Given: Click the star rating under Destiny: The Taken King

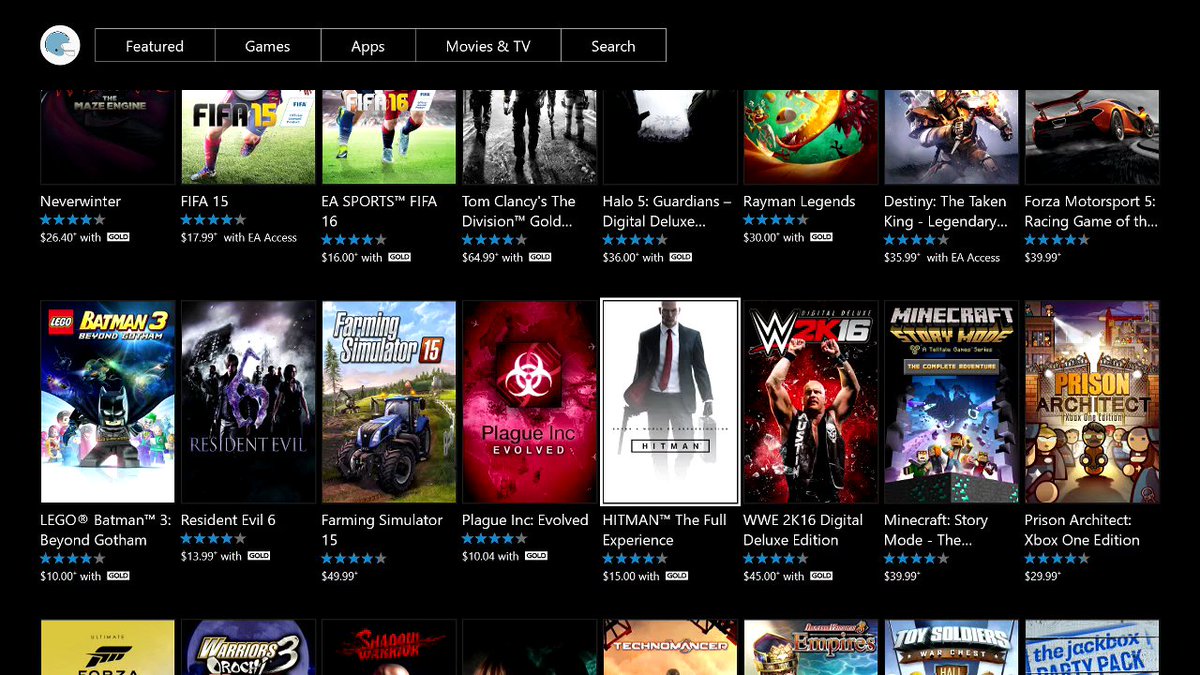Looking at the screenshot, I should (917, 240).
